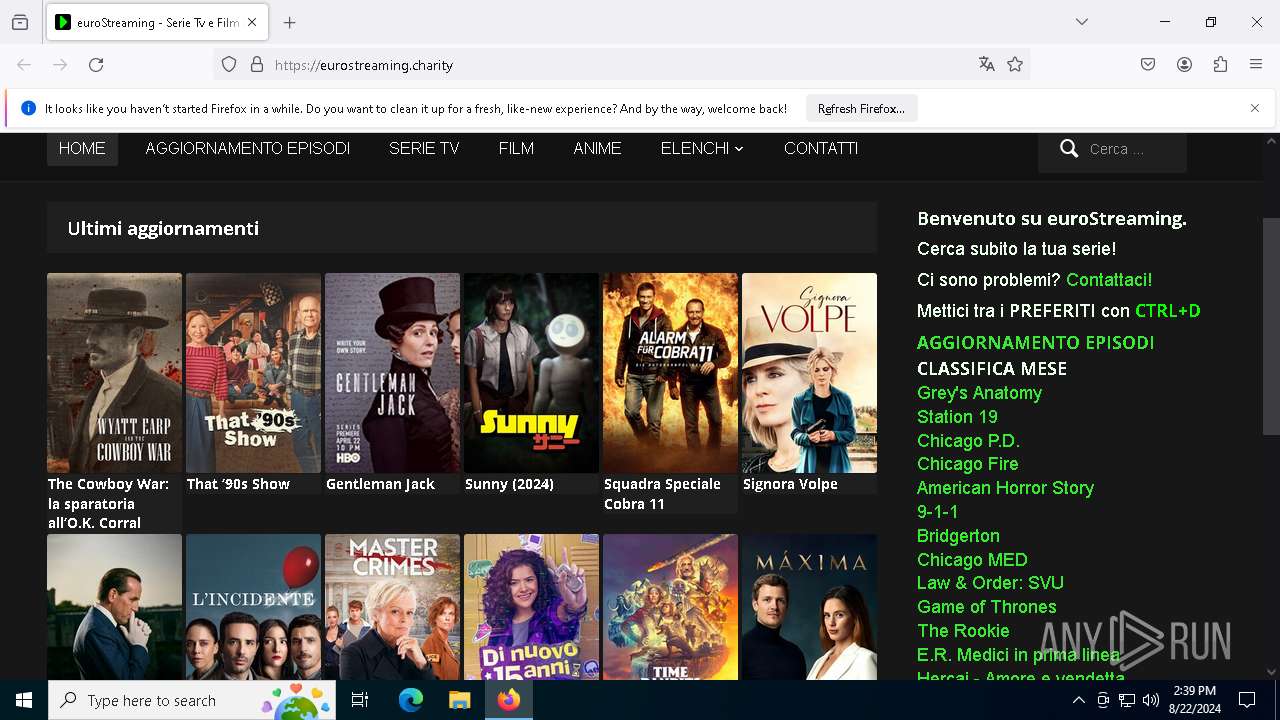This screenshot has height=720, width=1280.
Task: Click the page vertical scrollbar
Action: pyautogui.click(x=1271, y=326)
